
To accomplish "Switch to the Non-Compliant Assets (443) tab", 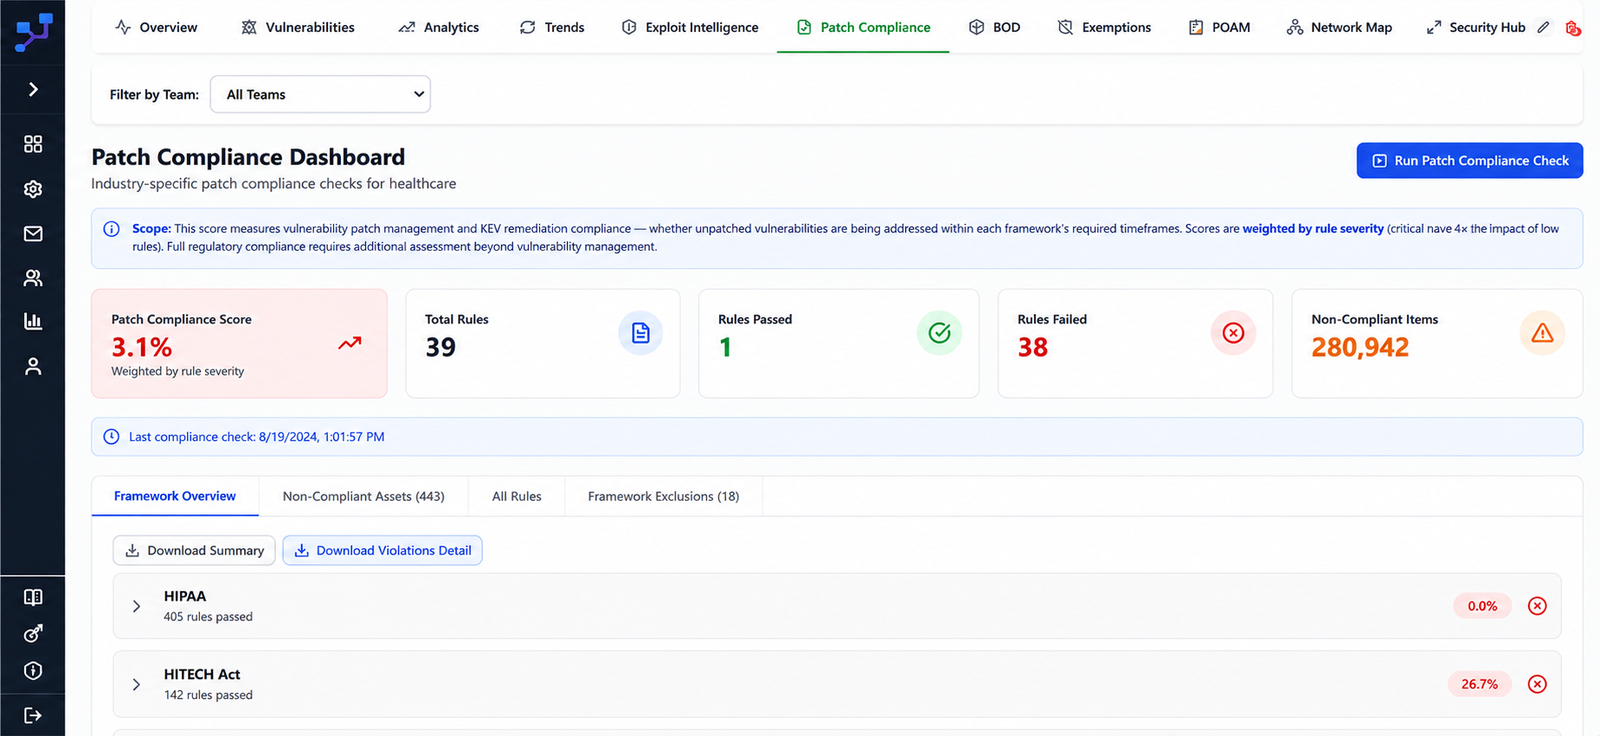I will [363, 496].
